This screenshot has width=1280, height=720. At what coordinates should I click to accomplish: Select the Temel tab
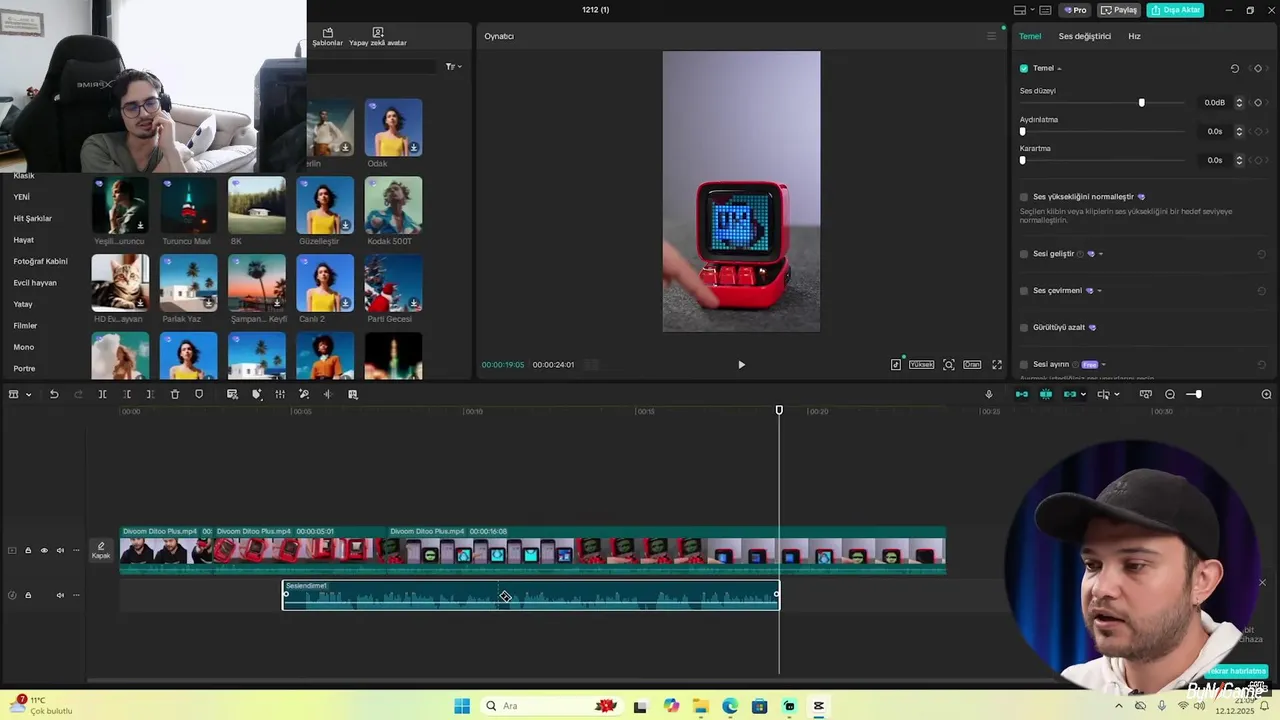[1030, 36]
